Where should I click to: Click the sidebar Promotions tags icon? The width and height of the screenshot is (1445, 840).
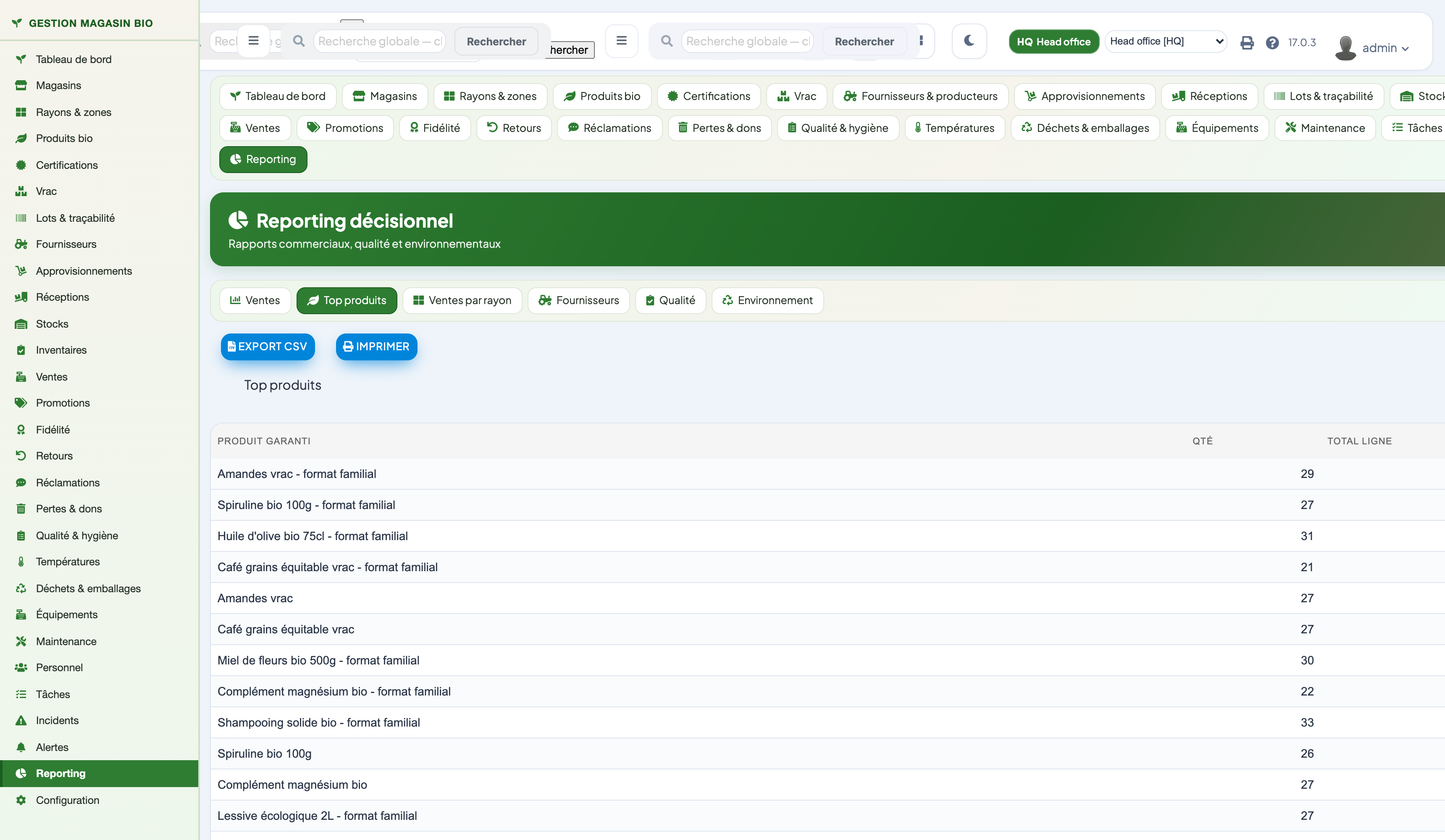point(20,403)
